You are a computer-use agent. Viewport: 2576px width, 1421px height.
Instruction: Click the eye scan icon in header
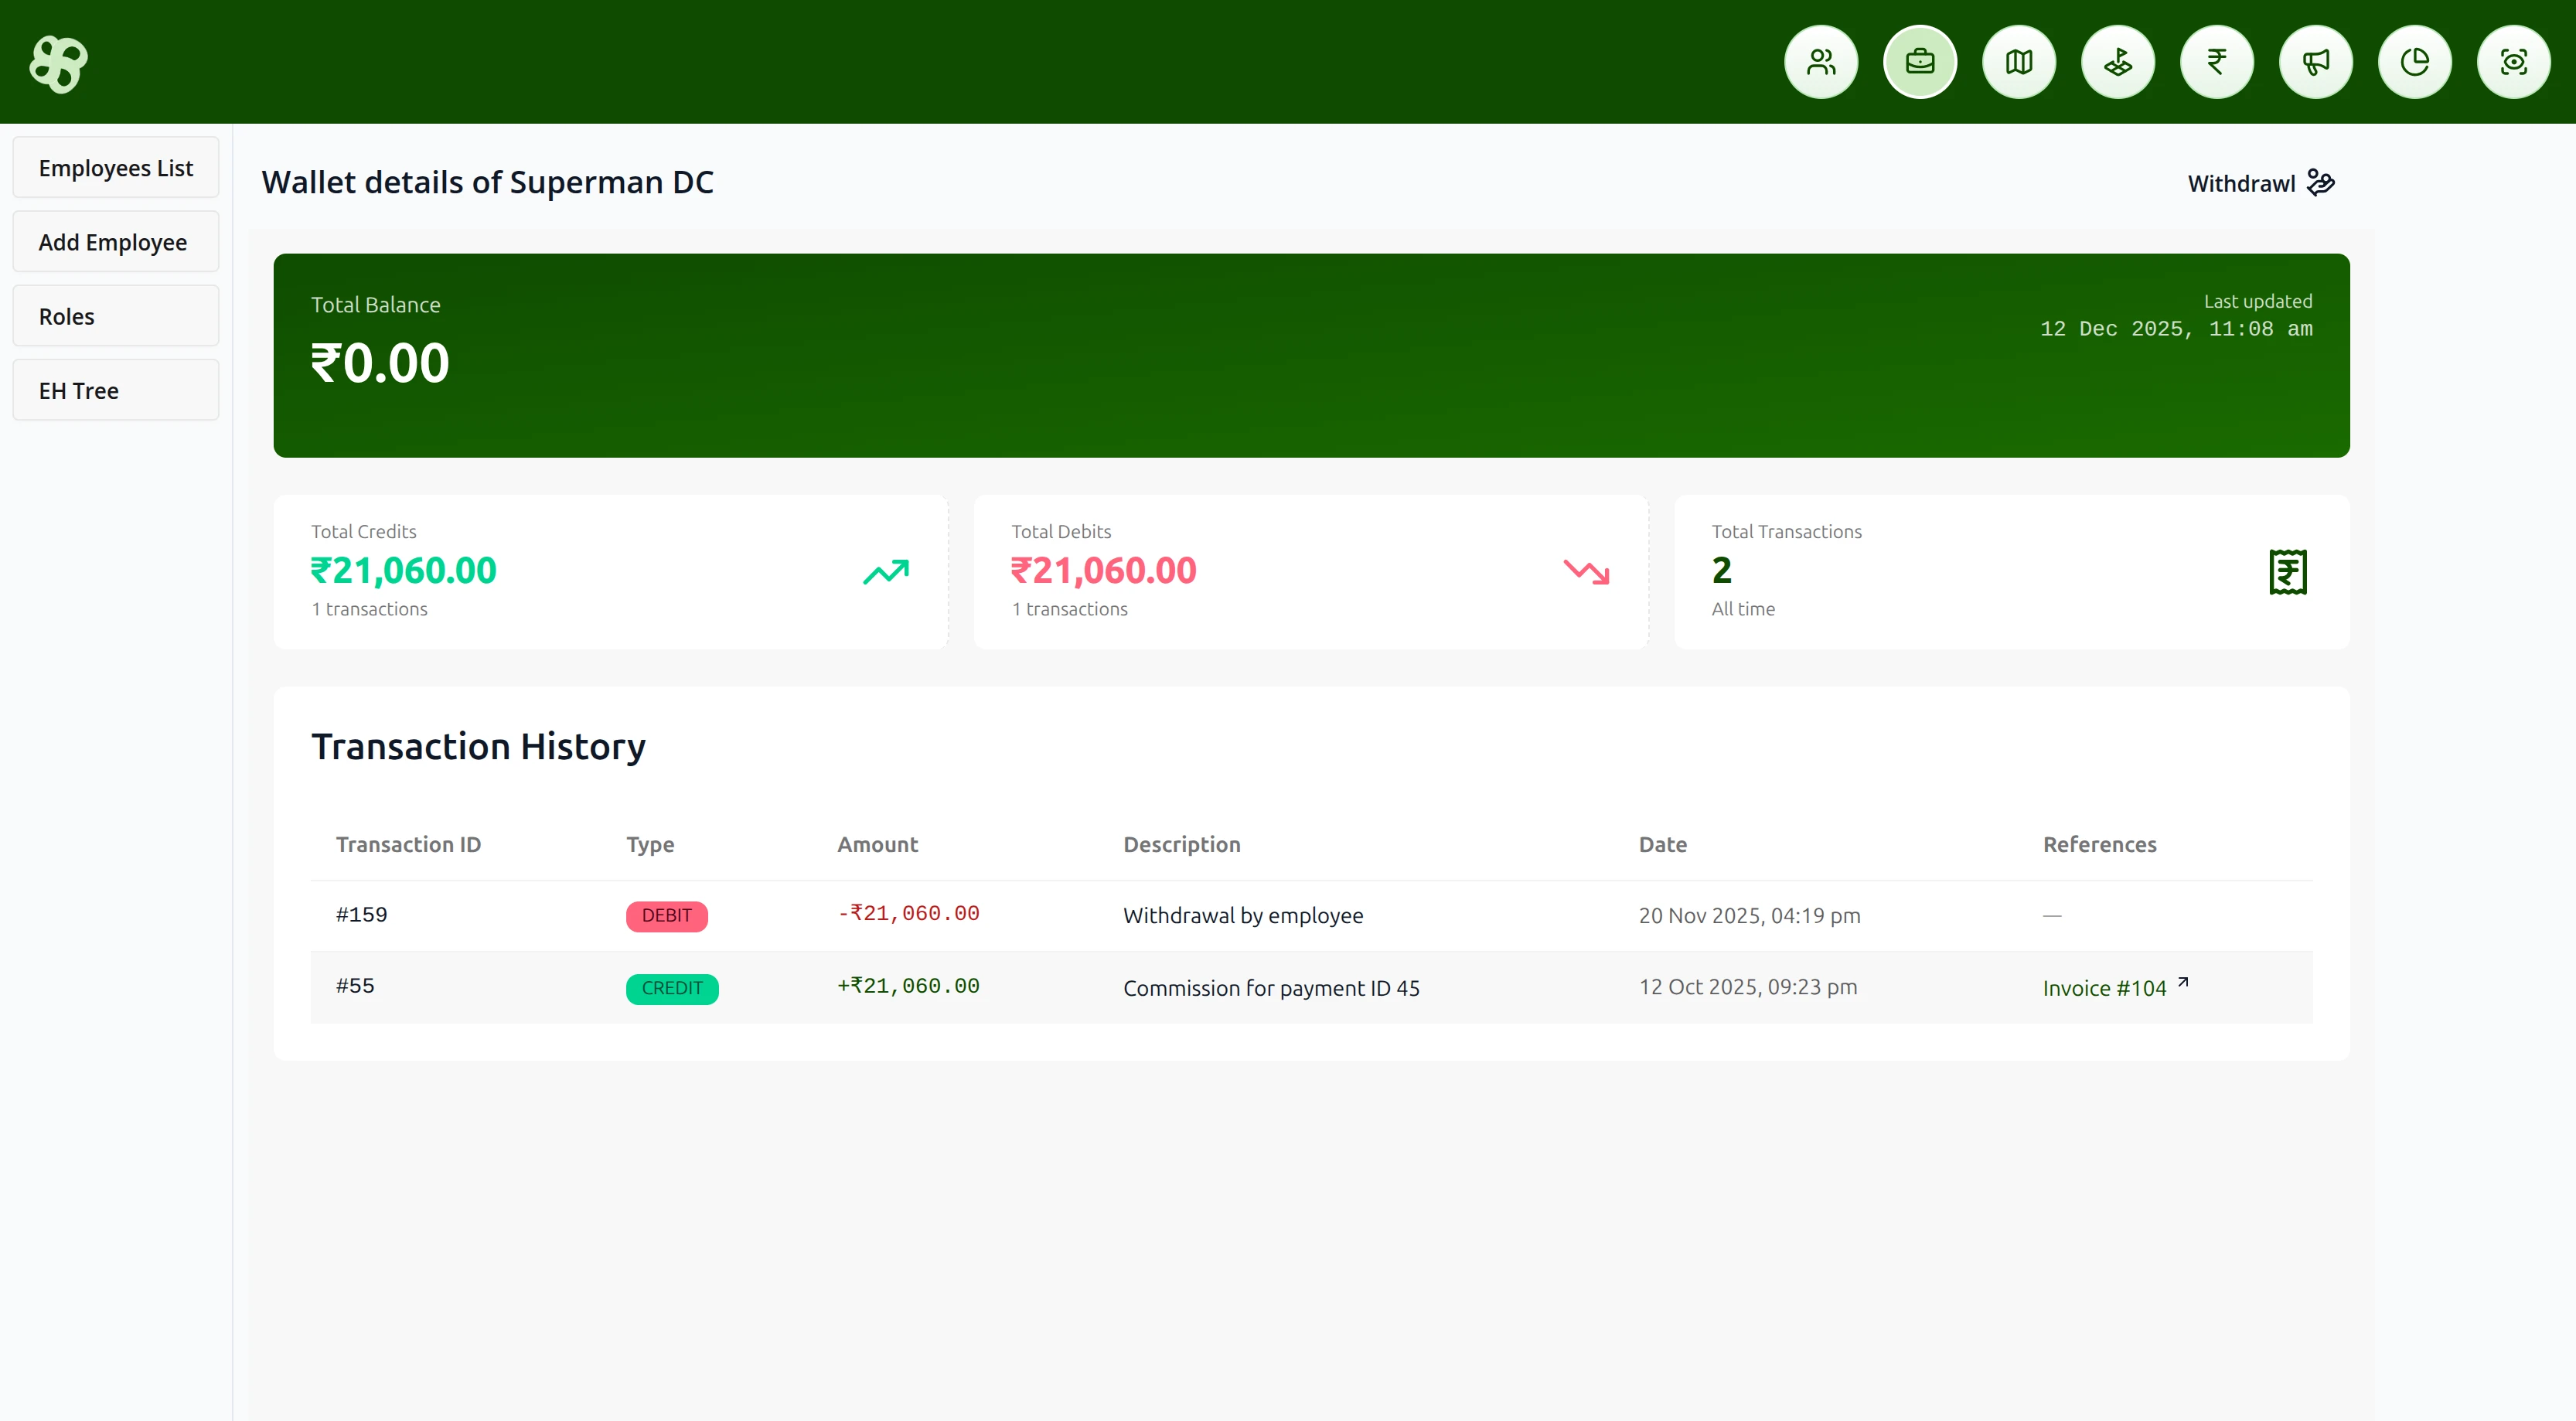(2514, 62)
